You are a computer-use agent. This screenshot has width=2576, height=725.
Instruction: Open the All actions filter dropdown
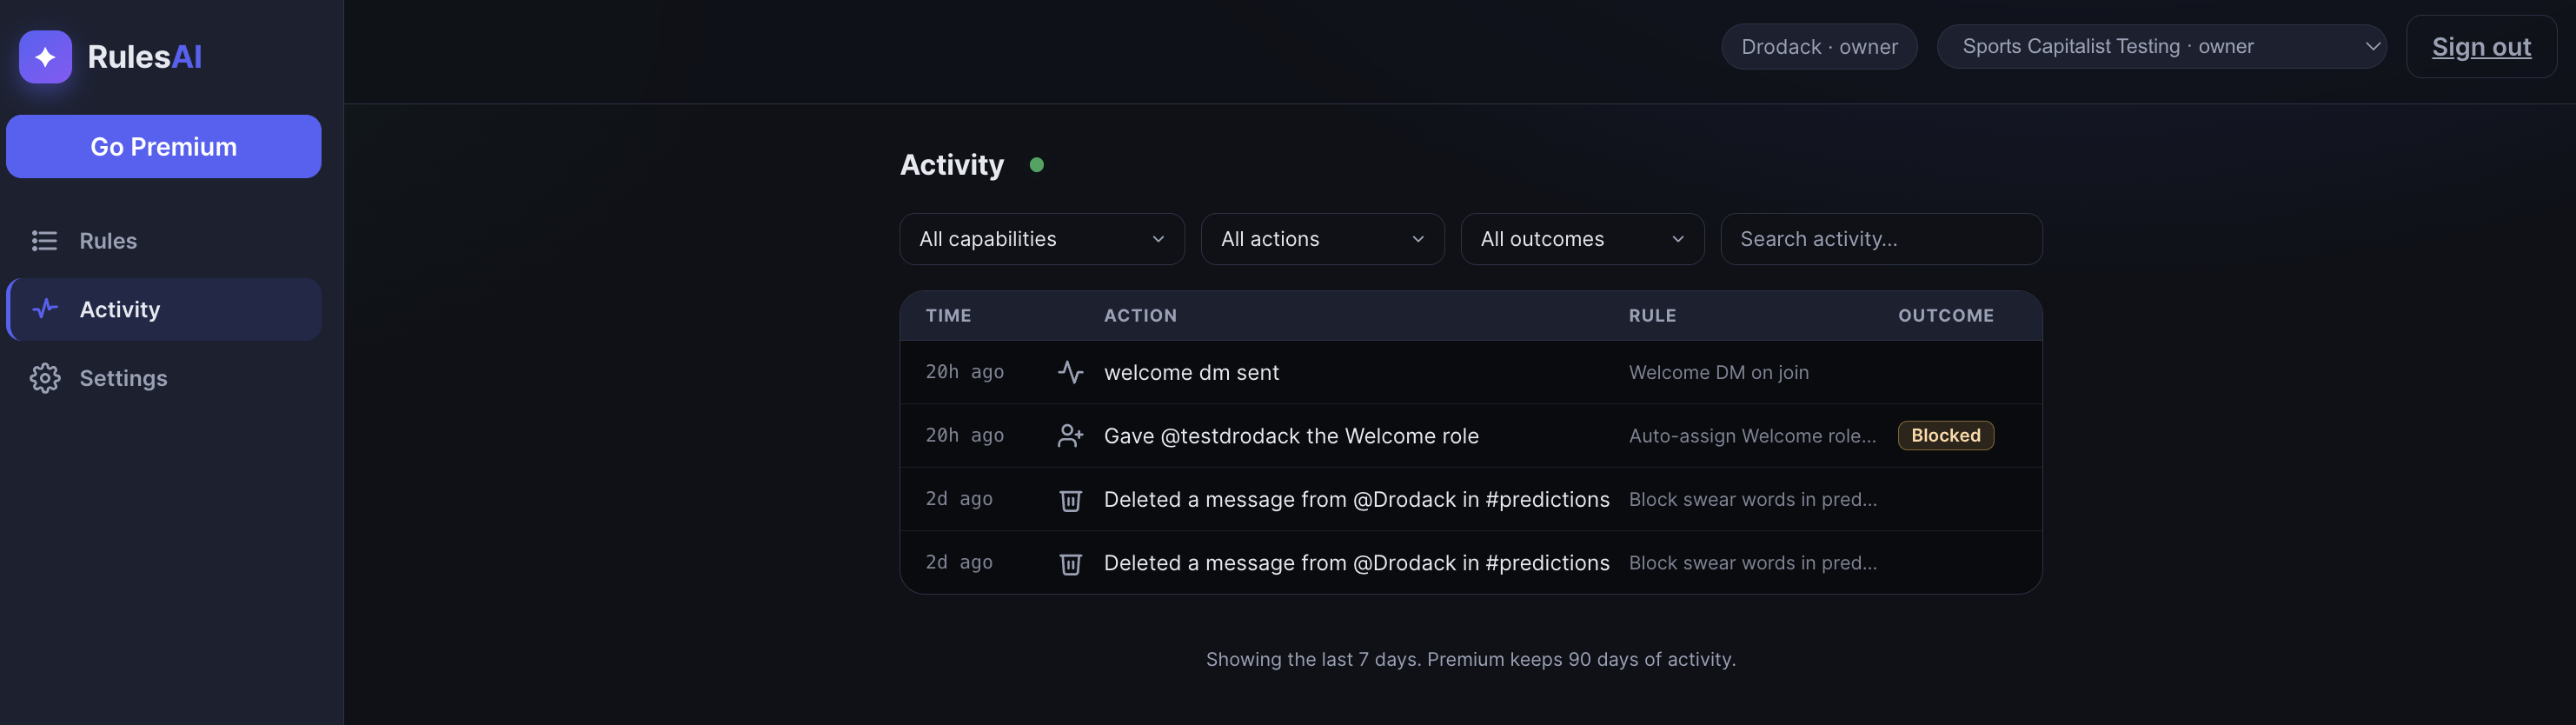(x=1322, y=239)
